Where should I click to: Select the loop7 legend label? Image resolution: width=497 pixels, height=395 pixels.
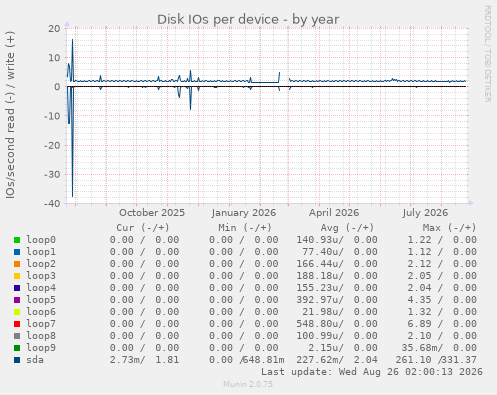[x=41, y=324]
